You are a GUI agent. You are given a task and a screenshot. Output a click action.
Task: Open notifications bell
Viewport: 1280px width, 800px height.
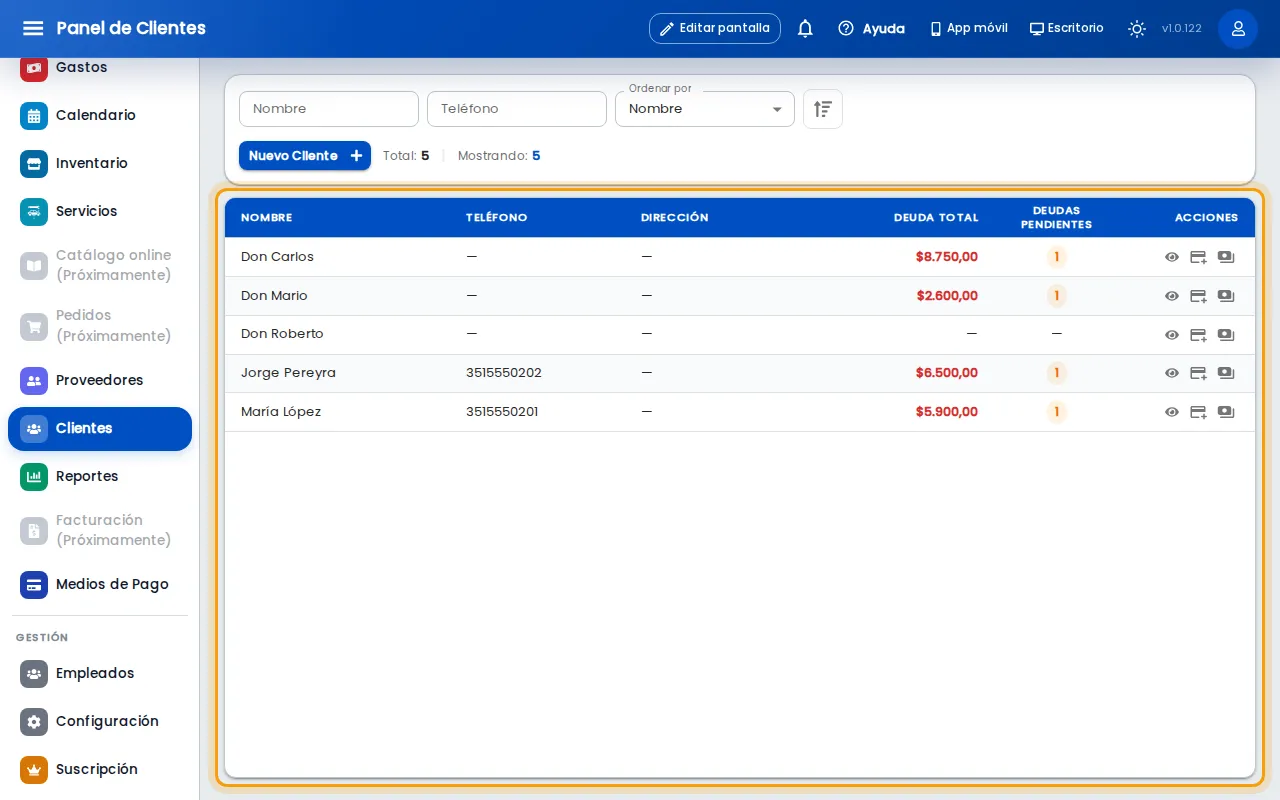pos(805,28)
